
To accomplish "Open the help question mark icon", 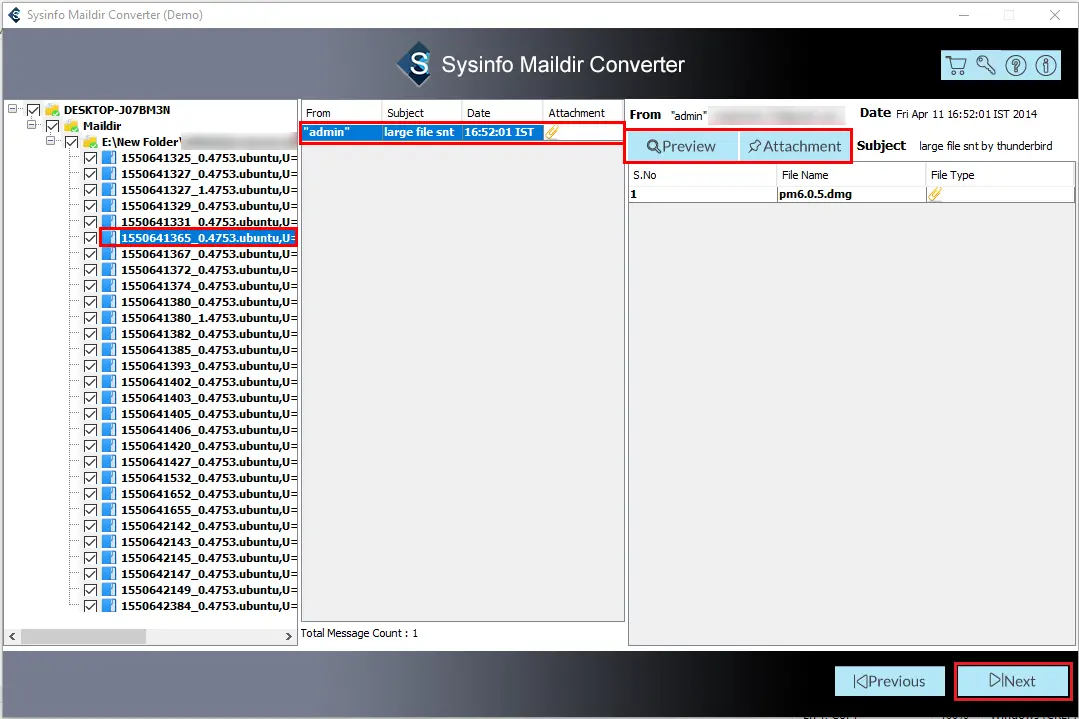I will tap(1016, 65).
